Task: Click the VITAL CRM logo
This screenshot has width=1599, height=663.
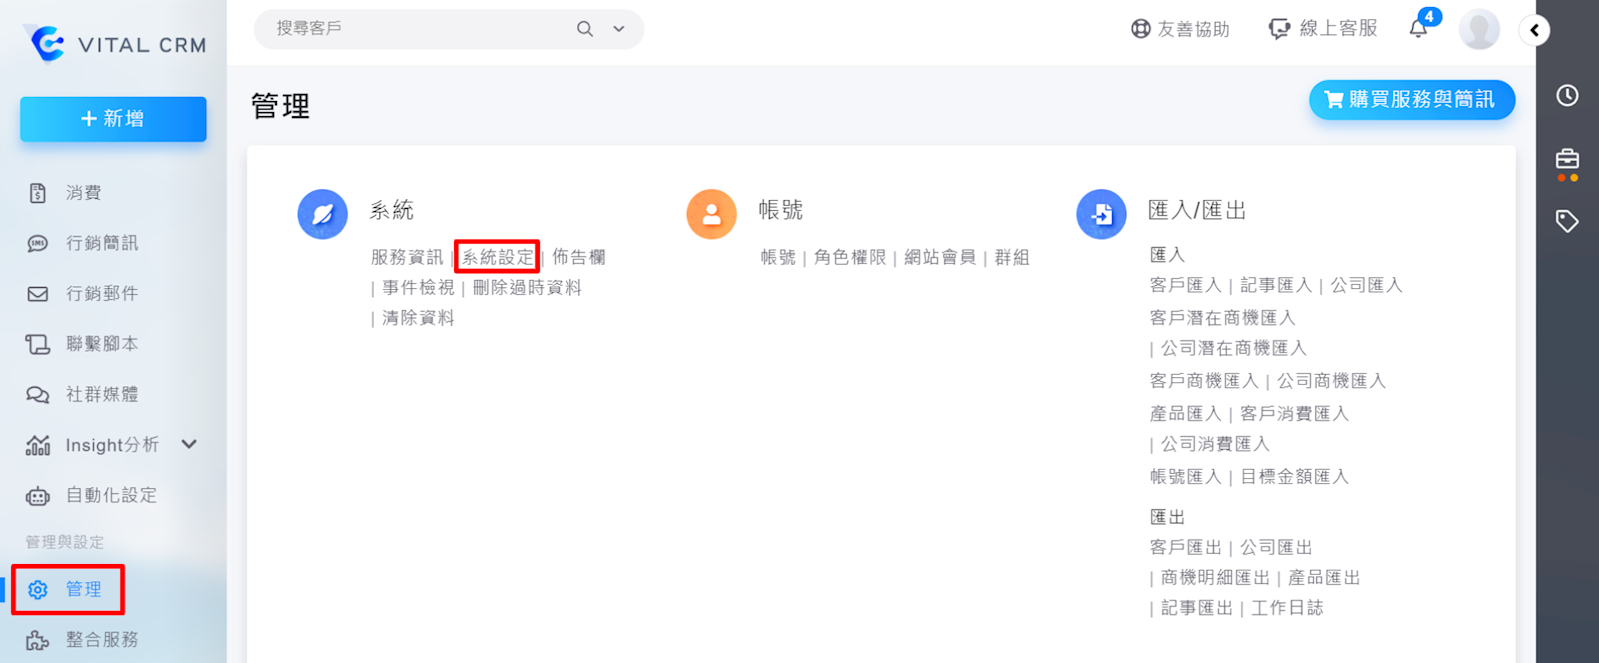Action: [x=114, y=44]
